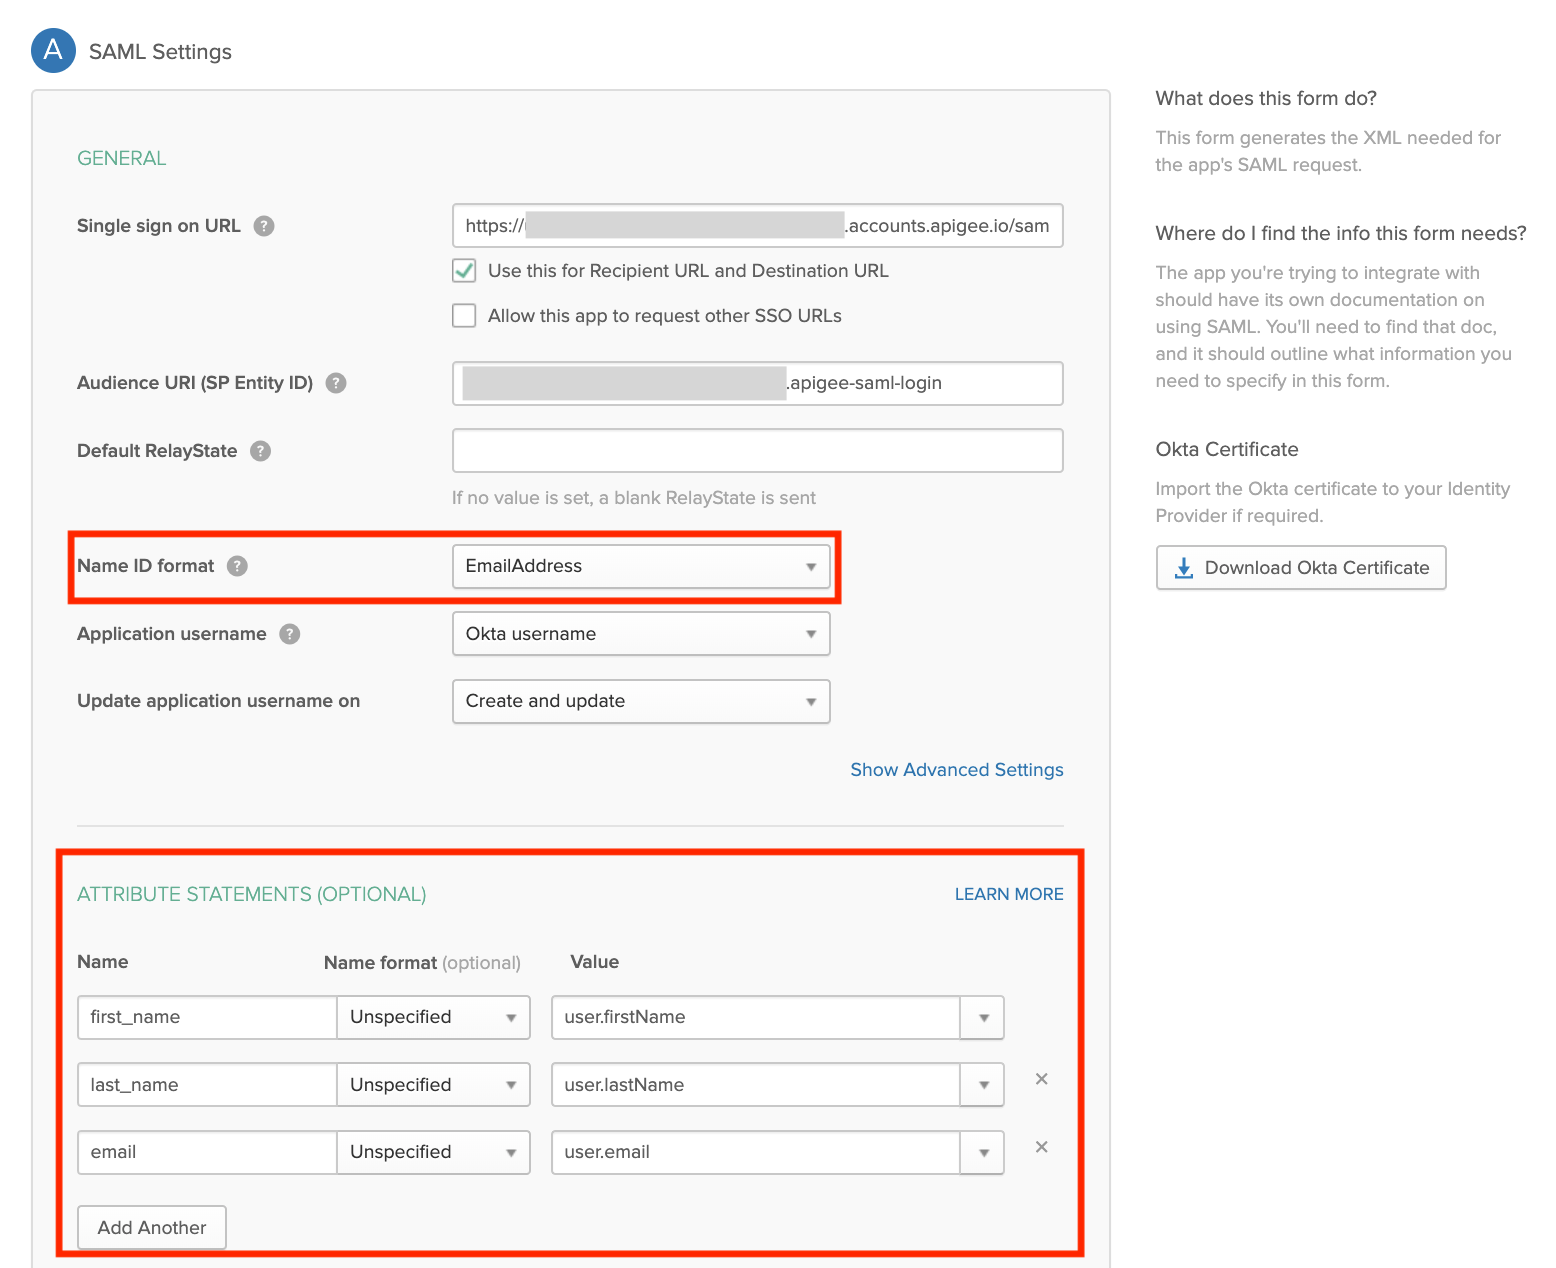Expand Update application username on dropdown
This screenshot has height=1268, width=1556.
[641, 701]
